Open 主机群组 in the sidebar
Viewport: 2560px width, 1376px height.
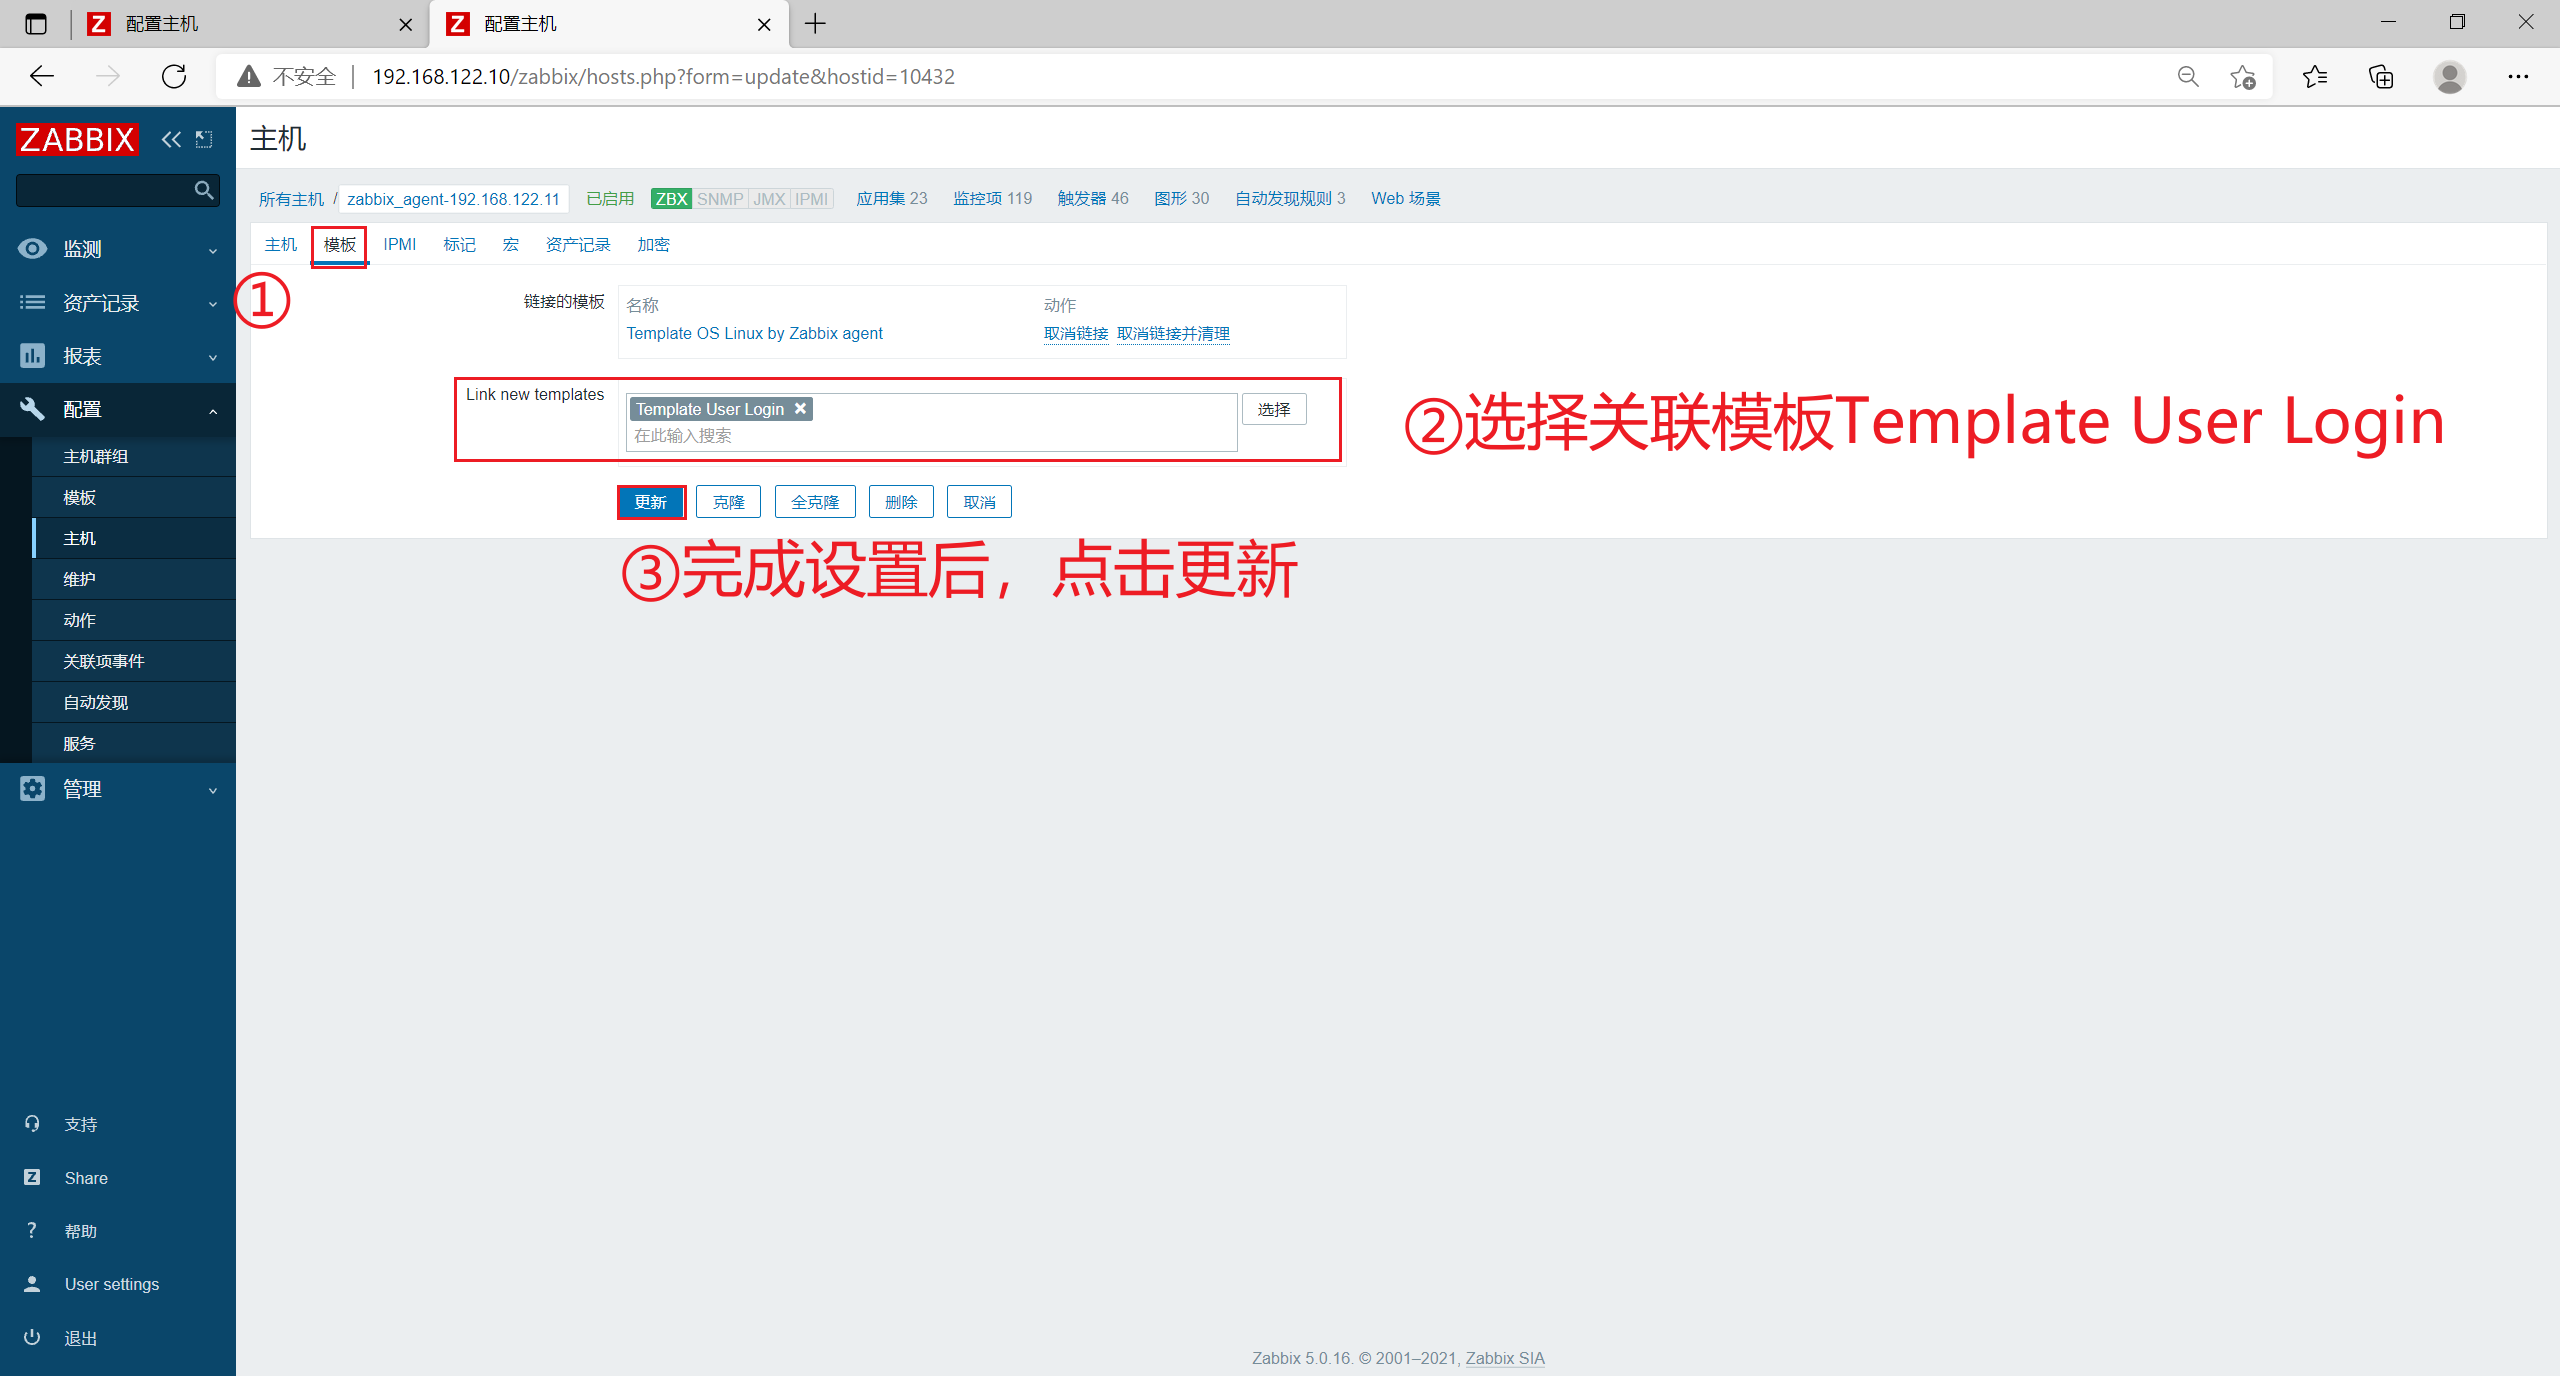tap(96, 456)
